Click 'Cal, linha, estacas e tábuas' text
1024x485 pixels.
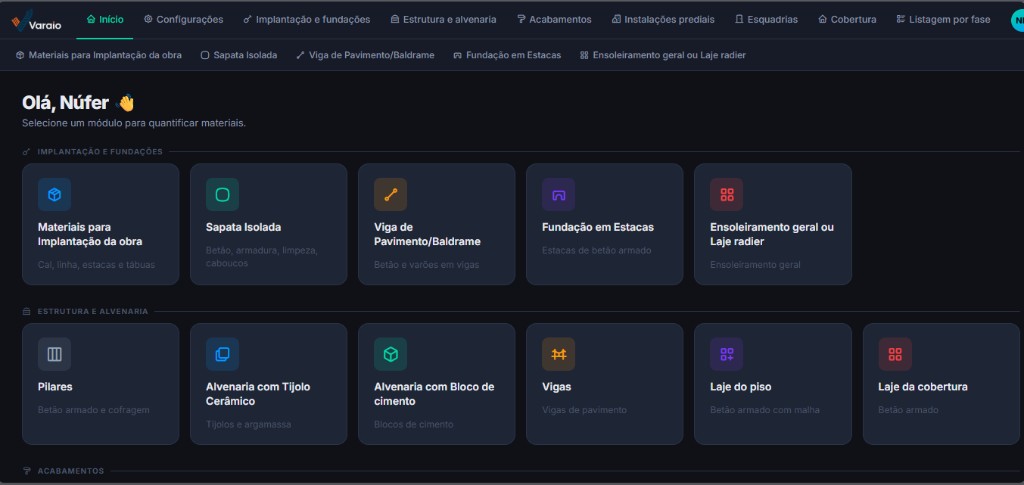pyautogui.click(x=97, y=265)
